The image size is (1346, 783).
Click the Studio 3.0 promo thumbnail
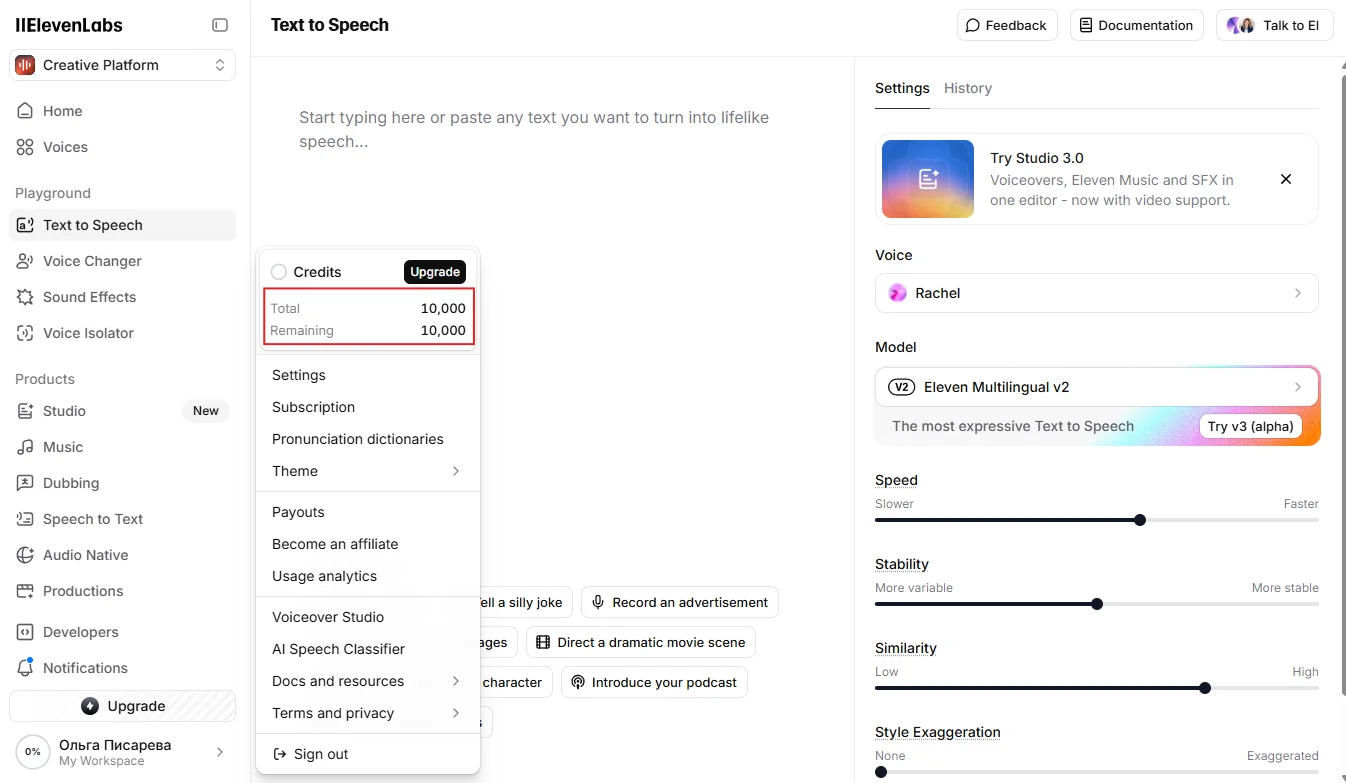pos(928,179)
